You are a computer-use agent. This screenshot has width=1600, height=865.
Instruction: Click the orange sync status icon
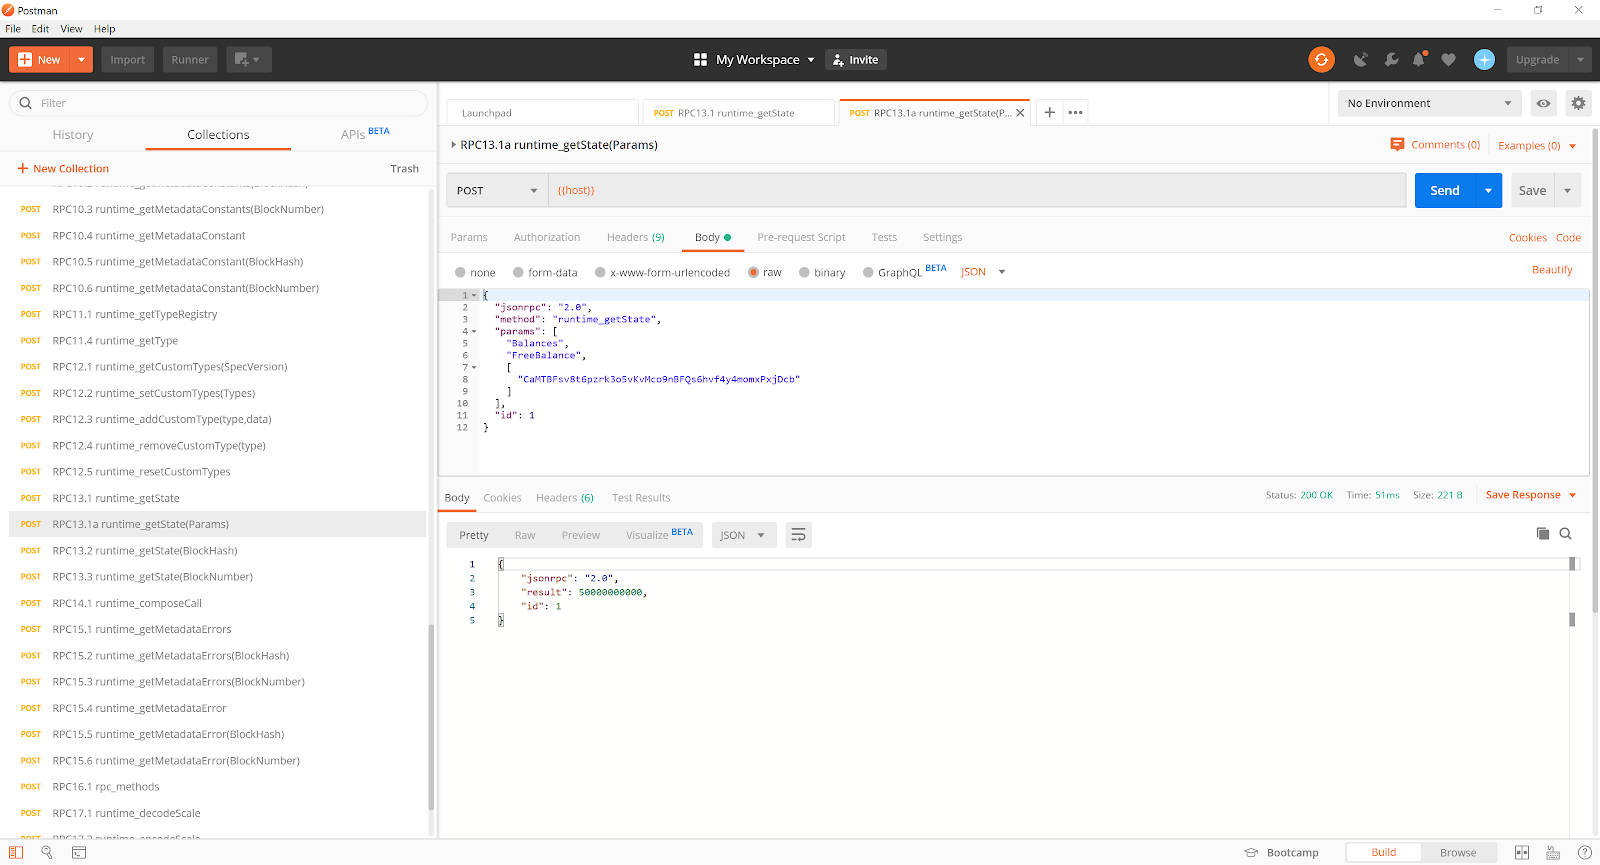[1321, 60]
